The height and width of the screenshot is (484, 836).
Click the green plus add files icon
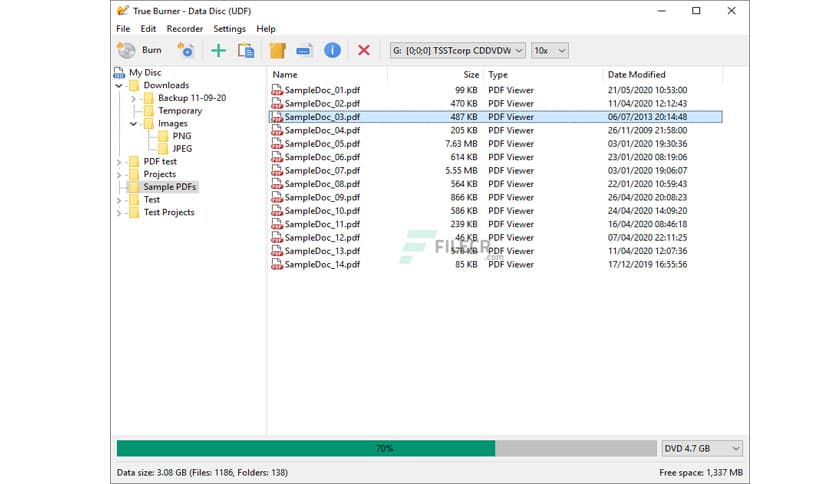pos(218,50)
